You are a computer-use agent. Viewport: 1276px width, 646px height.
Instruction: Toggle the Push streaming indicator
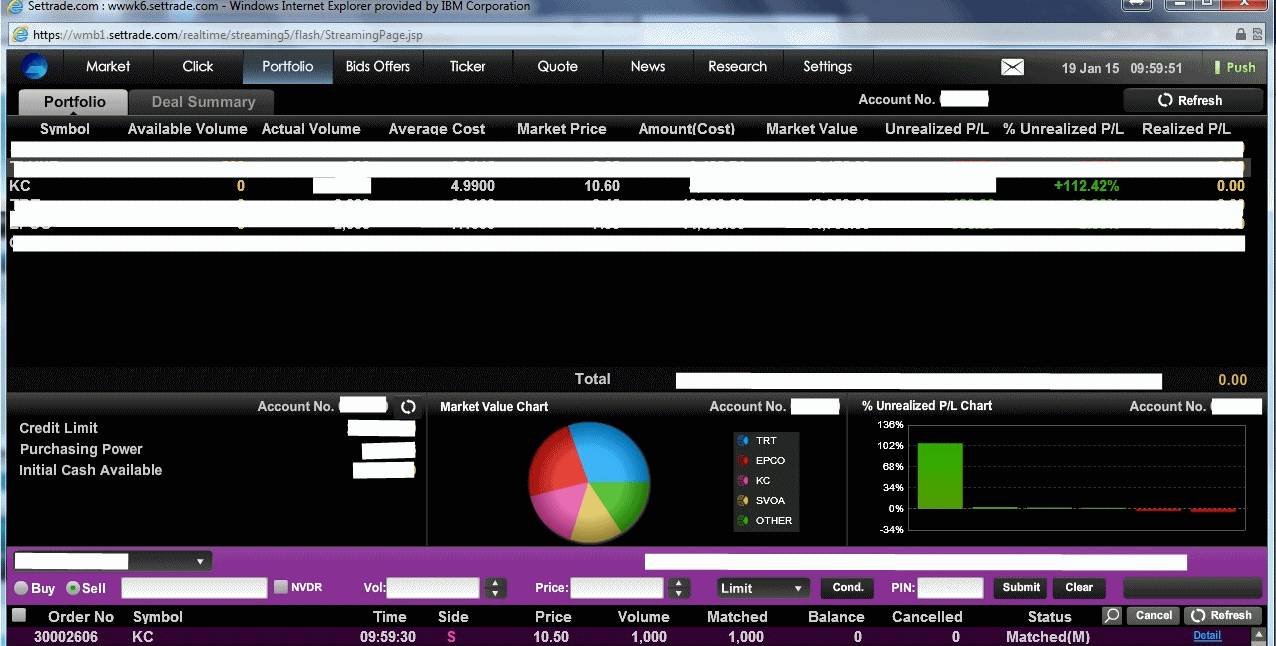tap(1234, 68)
